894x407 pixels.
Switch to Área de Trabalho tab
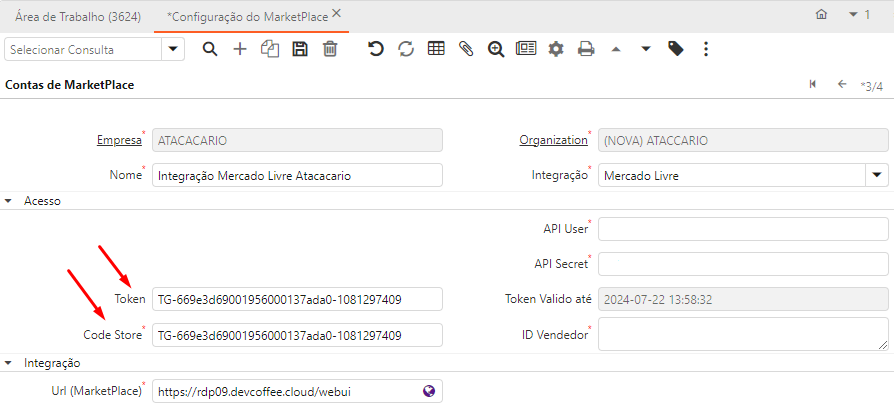pyautogui.click(x=76, y=15)
